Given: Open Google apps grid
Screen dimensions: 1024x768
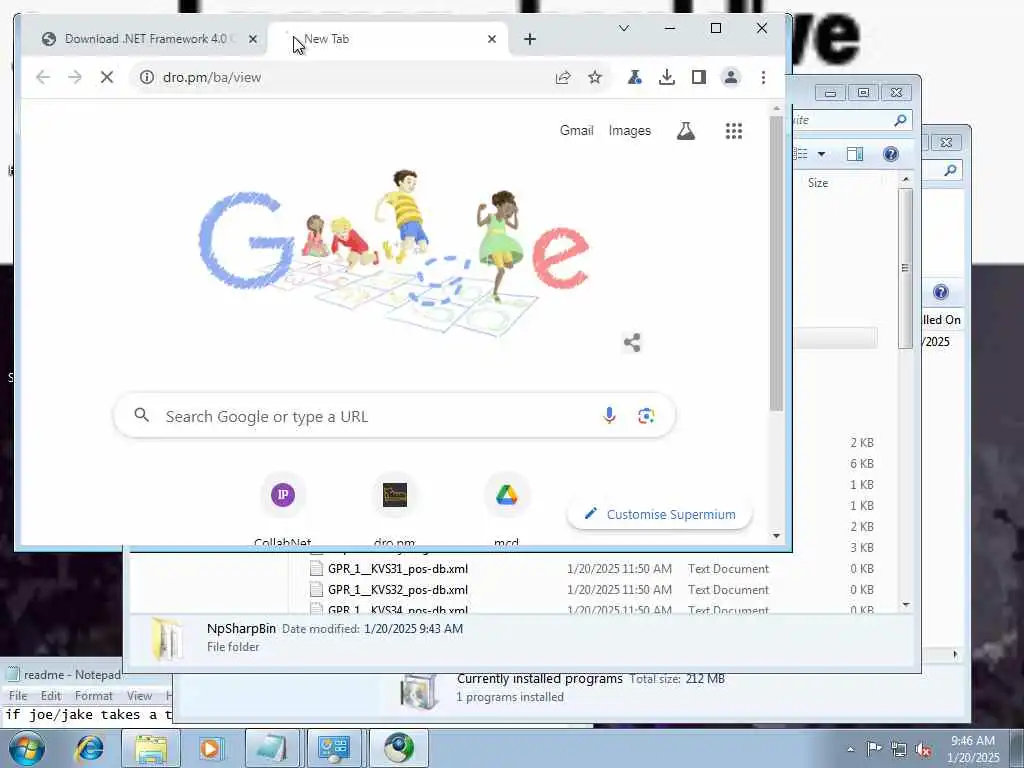Looking at the screenshot, I should click(x=734, y=131).
